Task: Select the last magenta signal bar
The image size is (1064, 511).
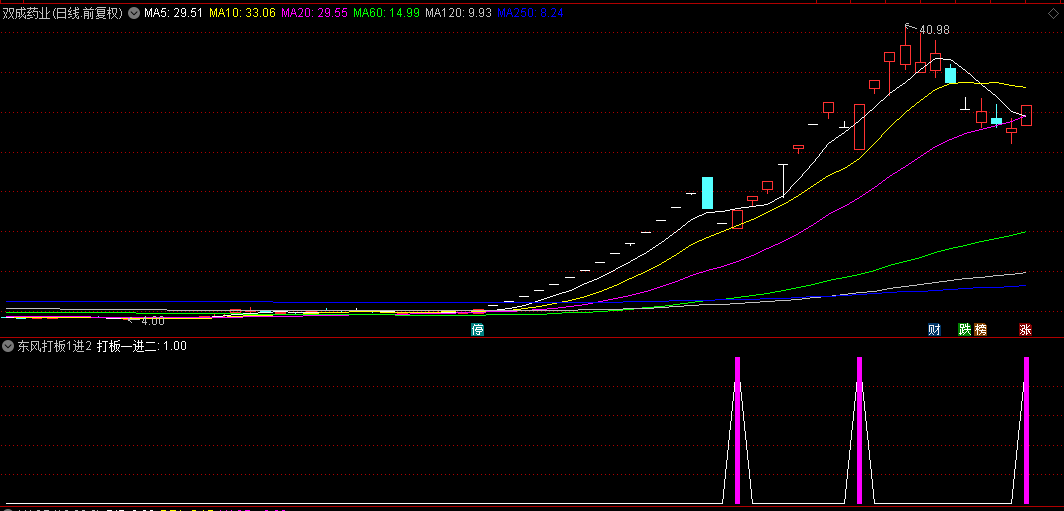Action: (x=1026, y=430)
